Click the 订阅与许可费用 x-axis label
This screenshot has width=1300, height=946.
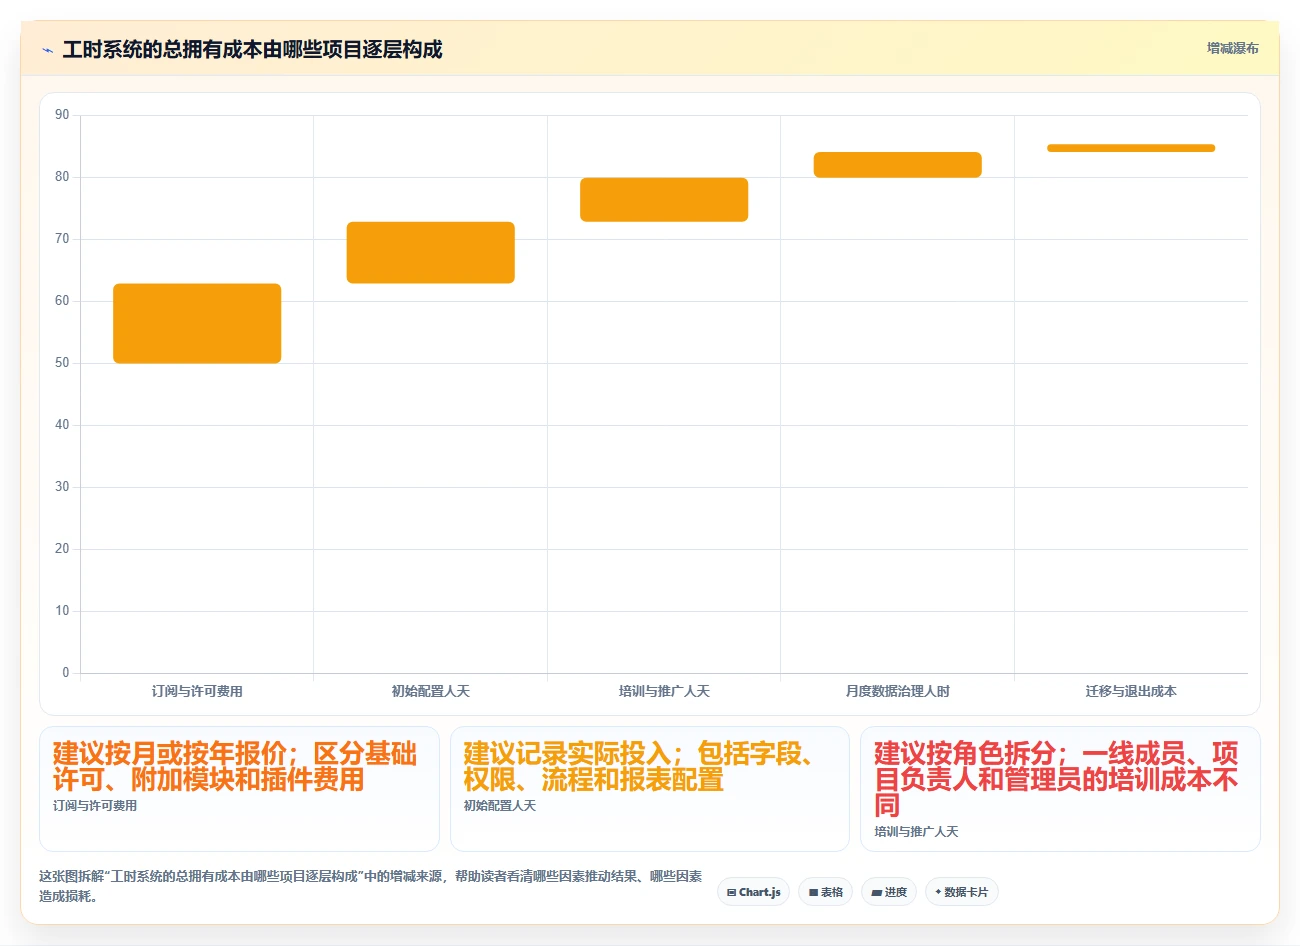[197, 691]
